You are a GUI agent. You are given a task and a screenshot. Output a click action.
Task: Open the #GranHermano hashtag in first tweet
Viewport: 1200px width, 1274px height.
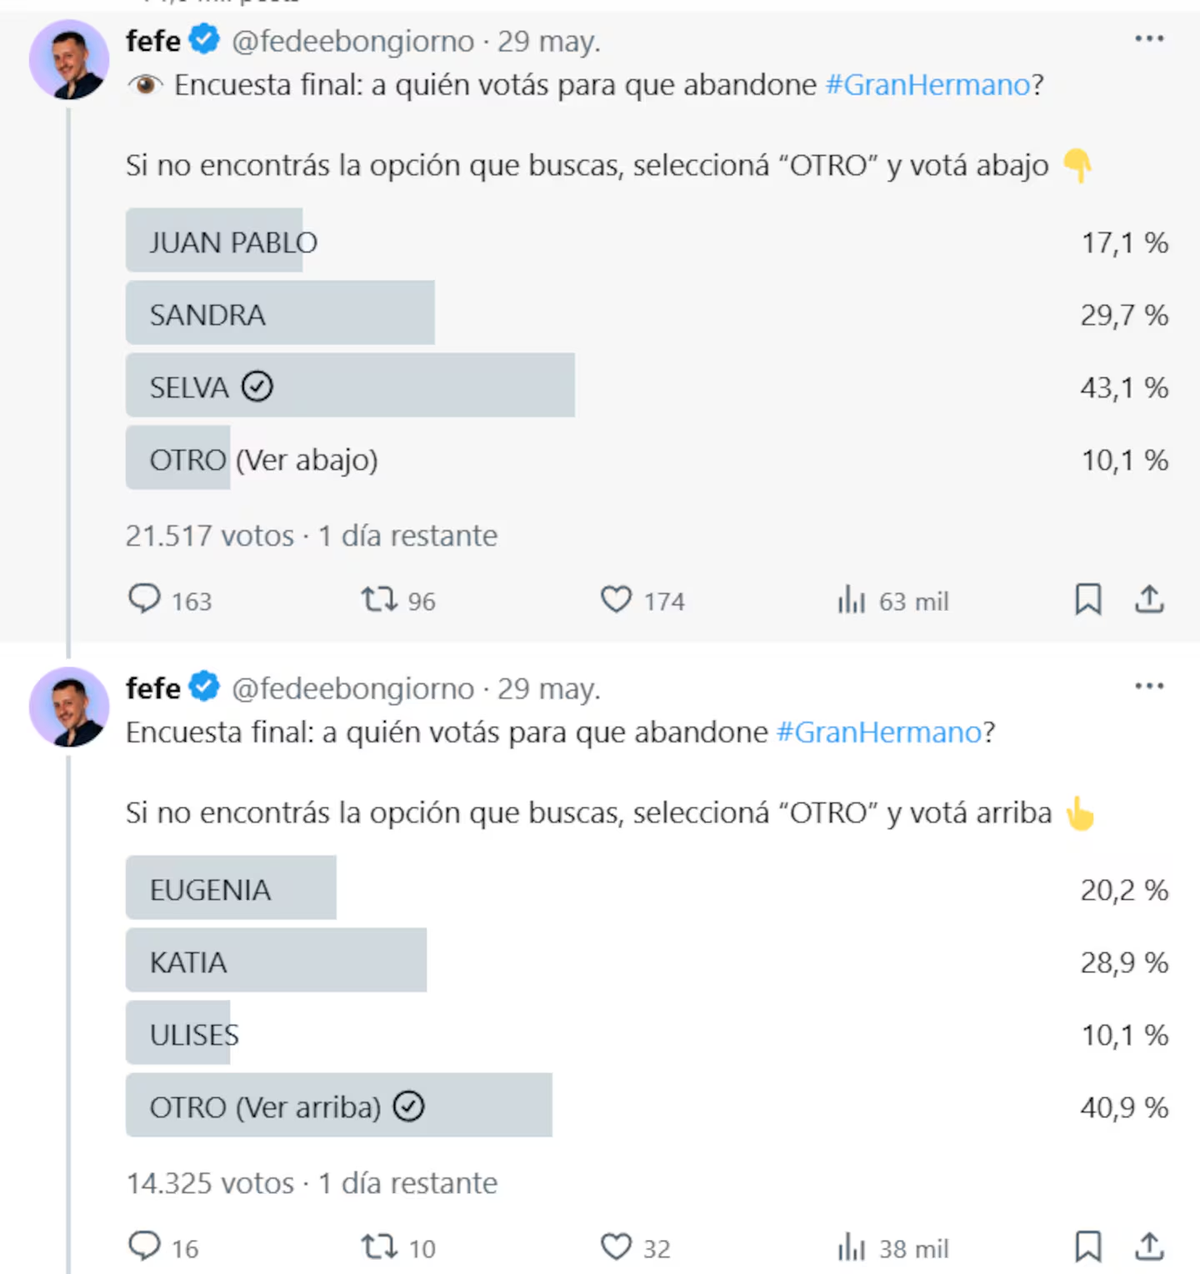point(927,85)
